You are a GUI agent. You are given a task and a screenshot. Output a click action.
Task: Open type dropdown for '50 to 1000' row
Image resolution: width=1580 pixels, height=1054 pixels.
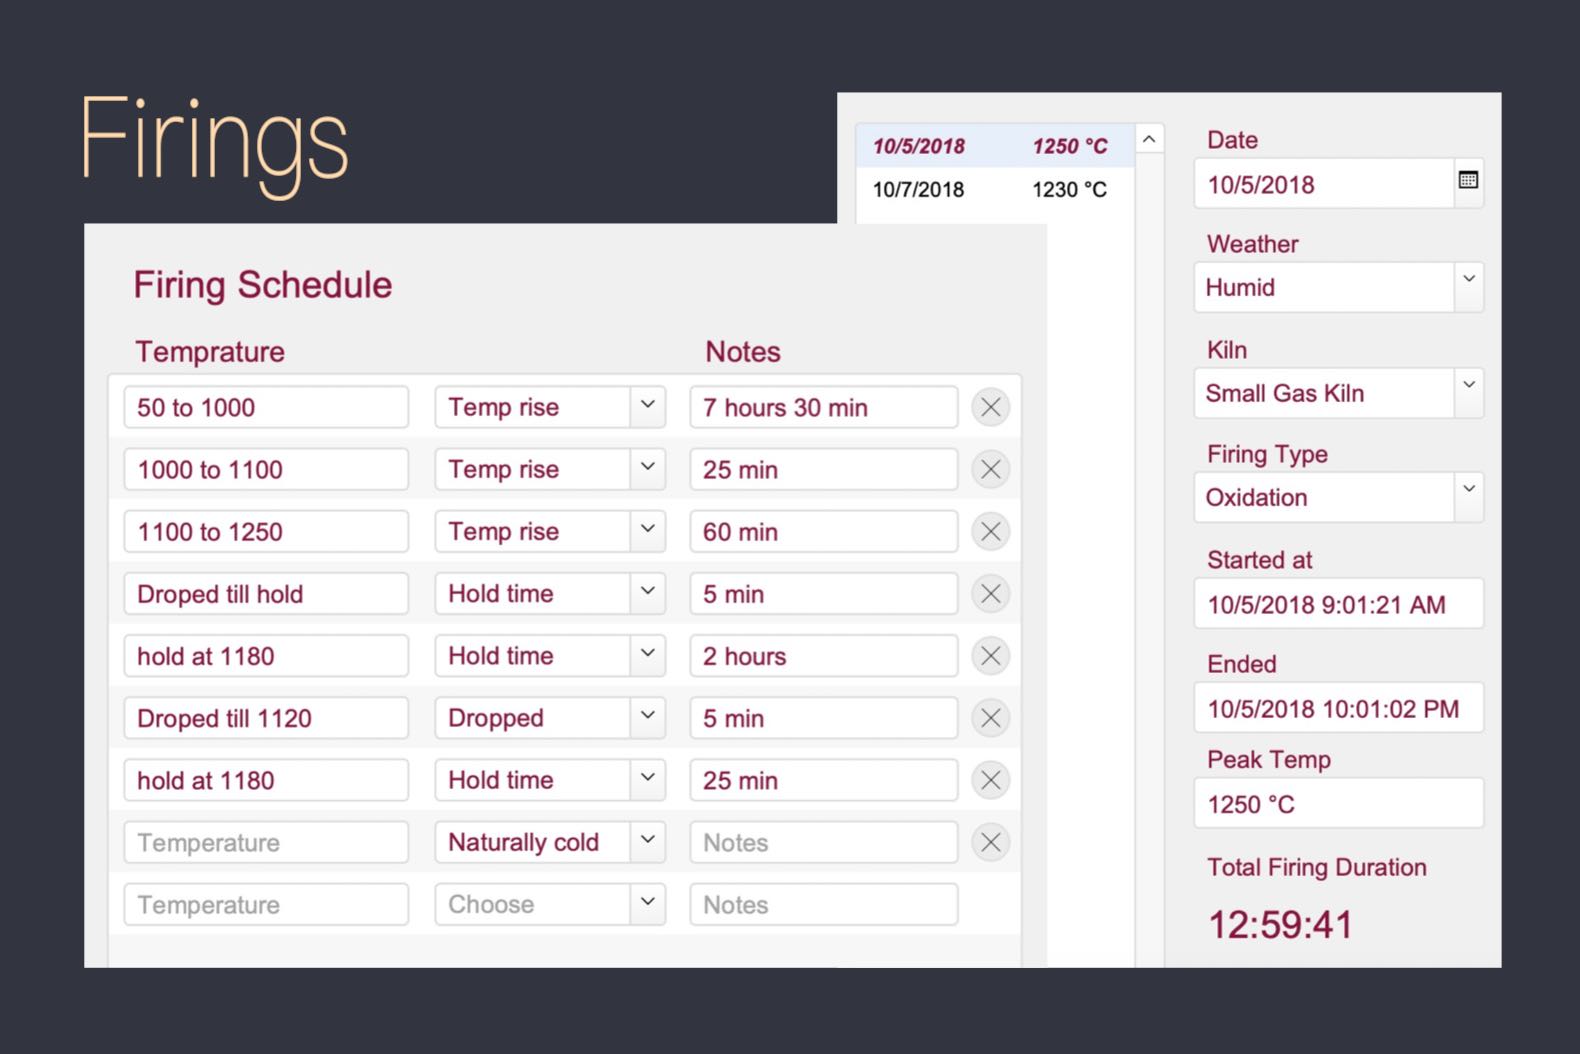648,407
